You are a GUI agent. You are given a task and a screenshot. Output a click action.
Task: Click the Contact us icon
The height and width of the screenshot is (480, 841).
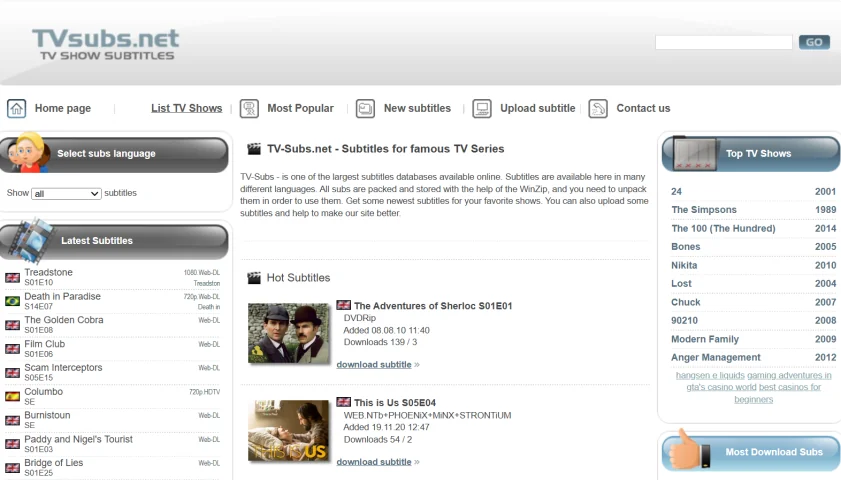tap(598, 108)
